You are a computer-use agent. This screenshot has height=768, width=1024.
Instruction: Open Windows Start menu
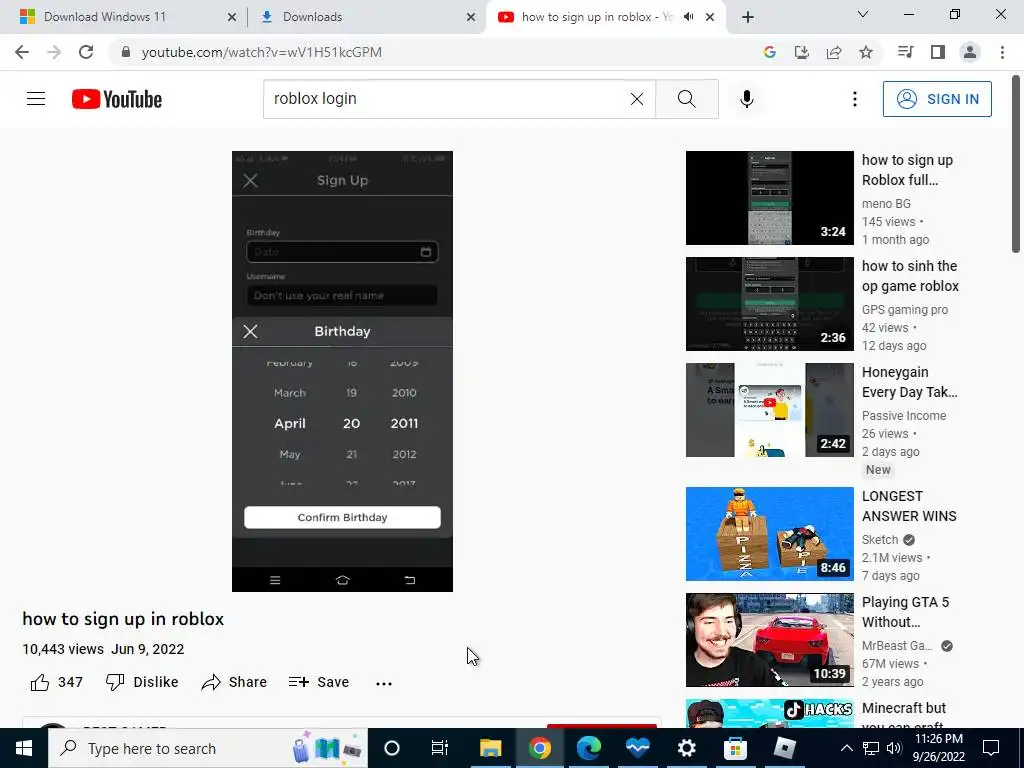pyautogui.click(x=24, y=748)
